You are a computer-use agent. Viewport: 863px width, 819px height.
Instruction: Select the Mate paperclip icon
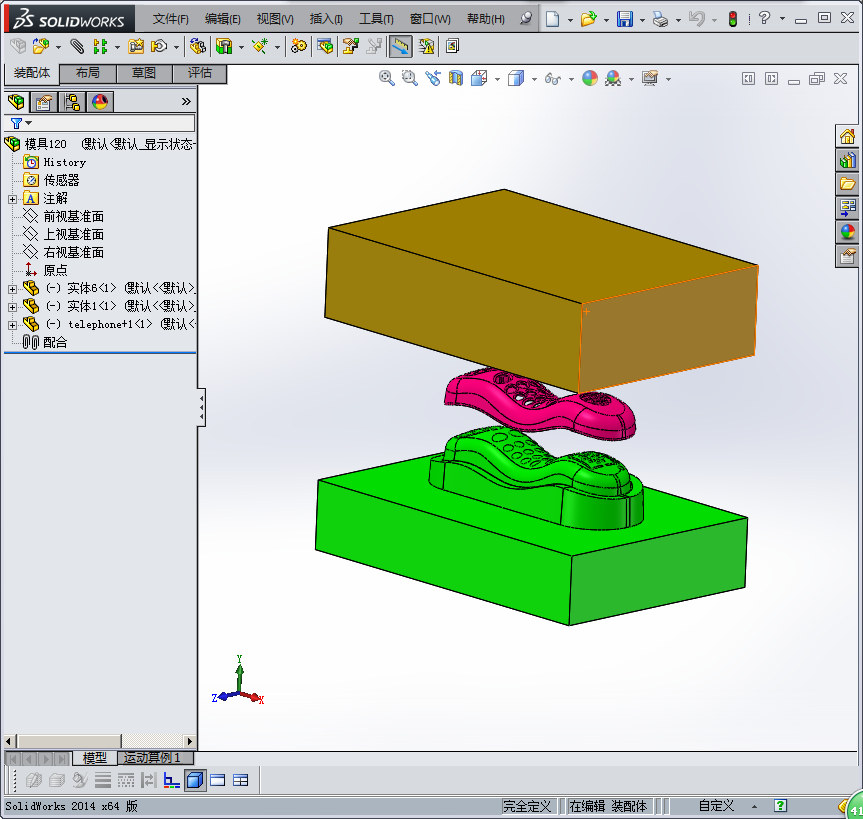[75, 46]
